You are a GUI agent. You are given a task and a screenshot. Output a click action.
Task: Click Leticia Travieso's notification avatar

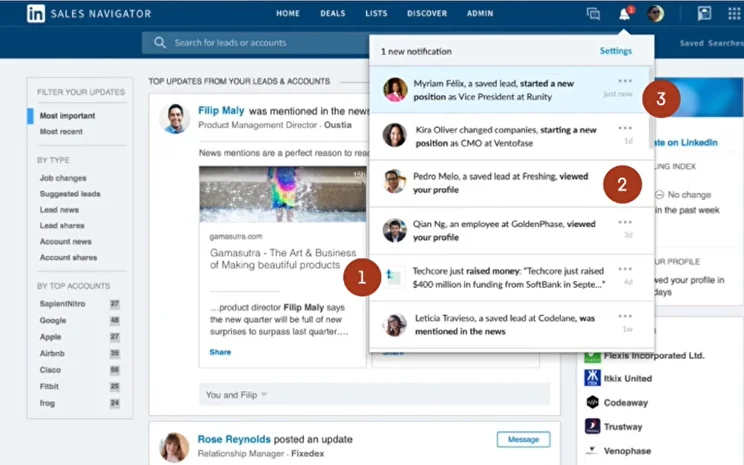coord(395,325)
